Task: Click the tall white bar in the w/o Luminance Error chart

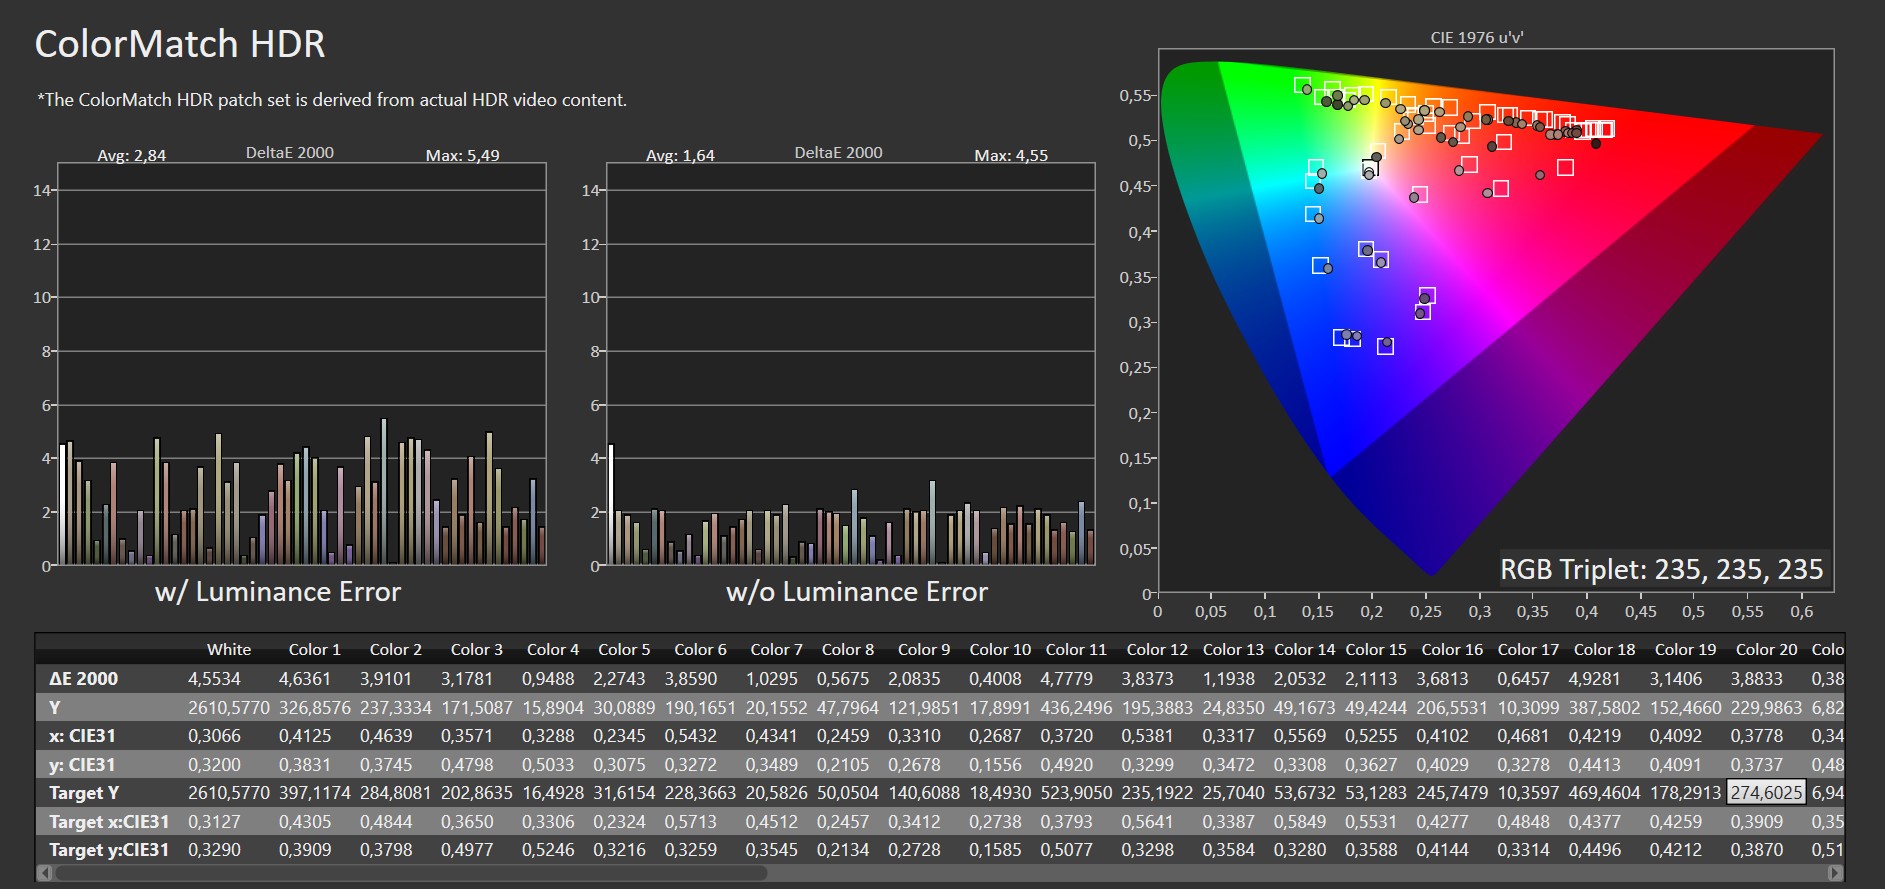Action: click(611, 505)
